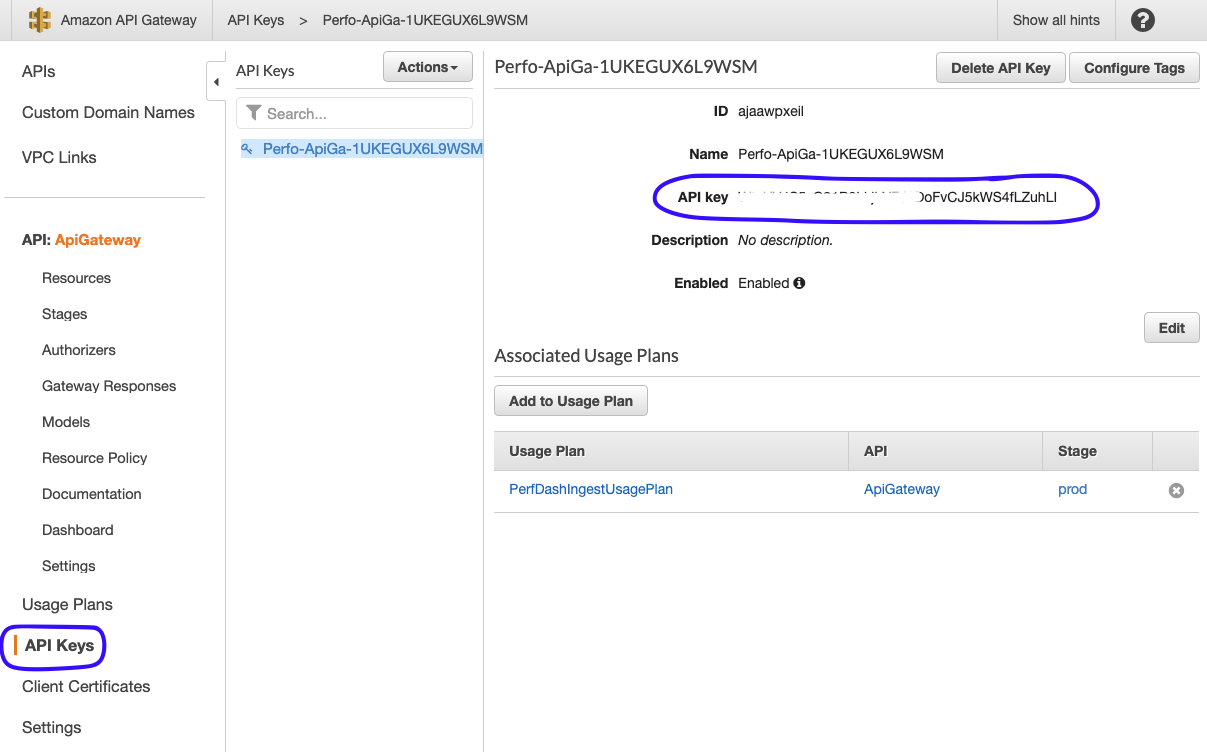Open Resources under the ApiGateway API

(x=76, y=278)
